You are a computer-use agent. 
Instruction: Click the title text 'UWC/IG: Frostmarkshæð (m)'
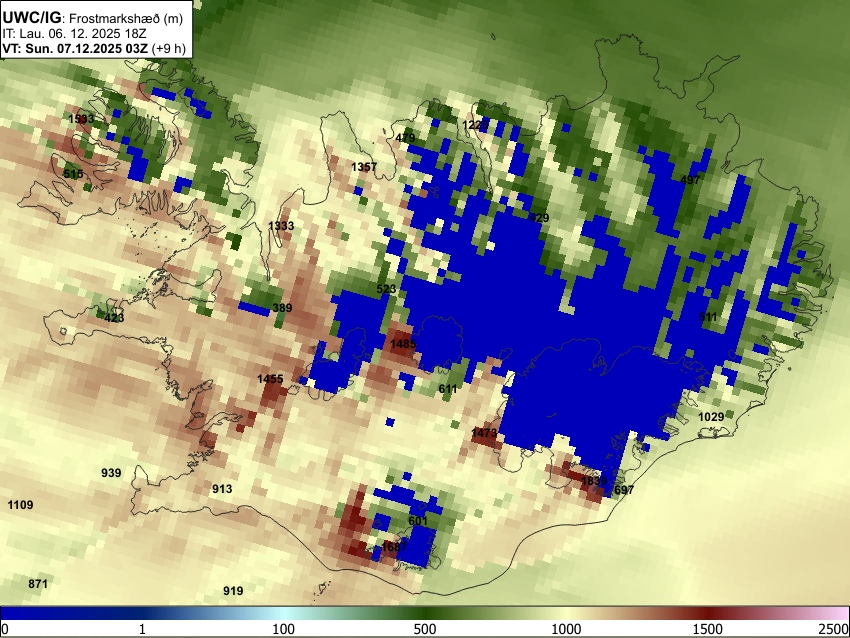coord(93,18)
